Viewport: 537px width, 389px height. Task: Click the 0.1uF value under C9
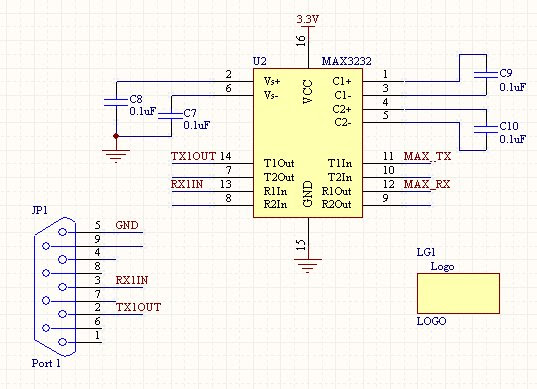pyautogui.click(x=513, y=87)
